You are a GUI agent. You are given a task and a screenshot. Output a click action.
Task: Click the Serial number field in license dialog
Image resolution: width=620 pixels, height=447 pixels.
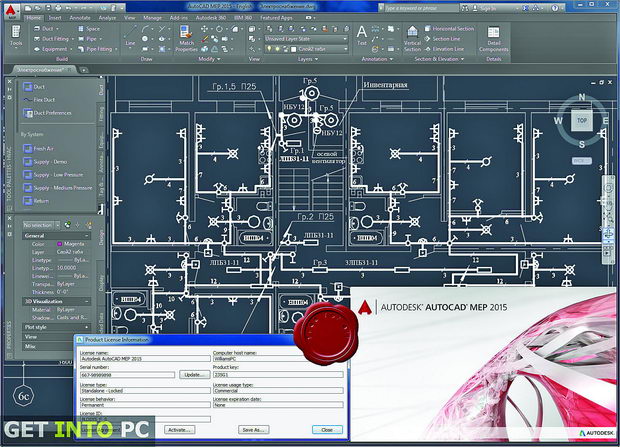tap(127, 375)
